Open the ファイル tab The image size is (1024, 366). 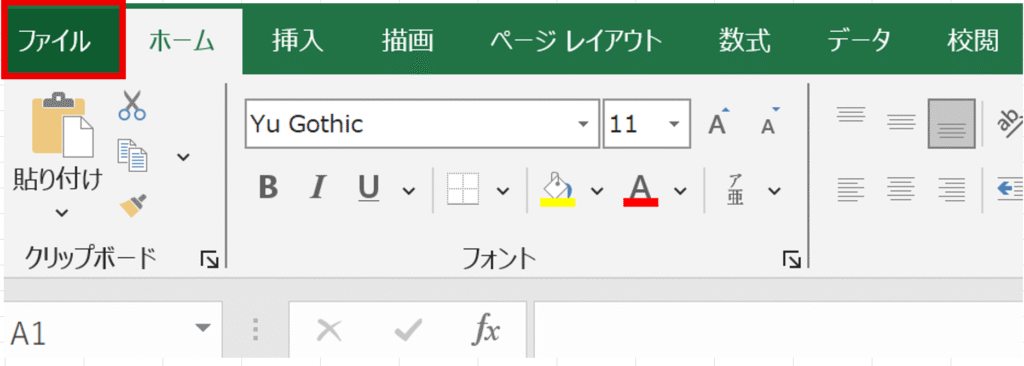[x=63, y=41]
